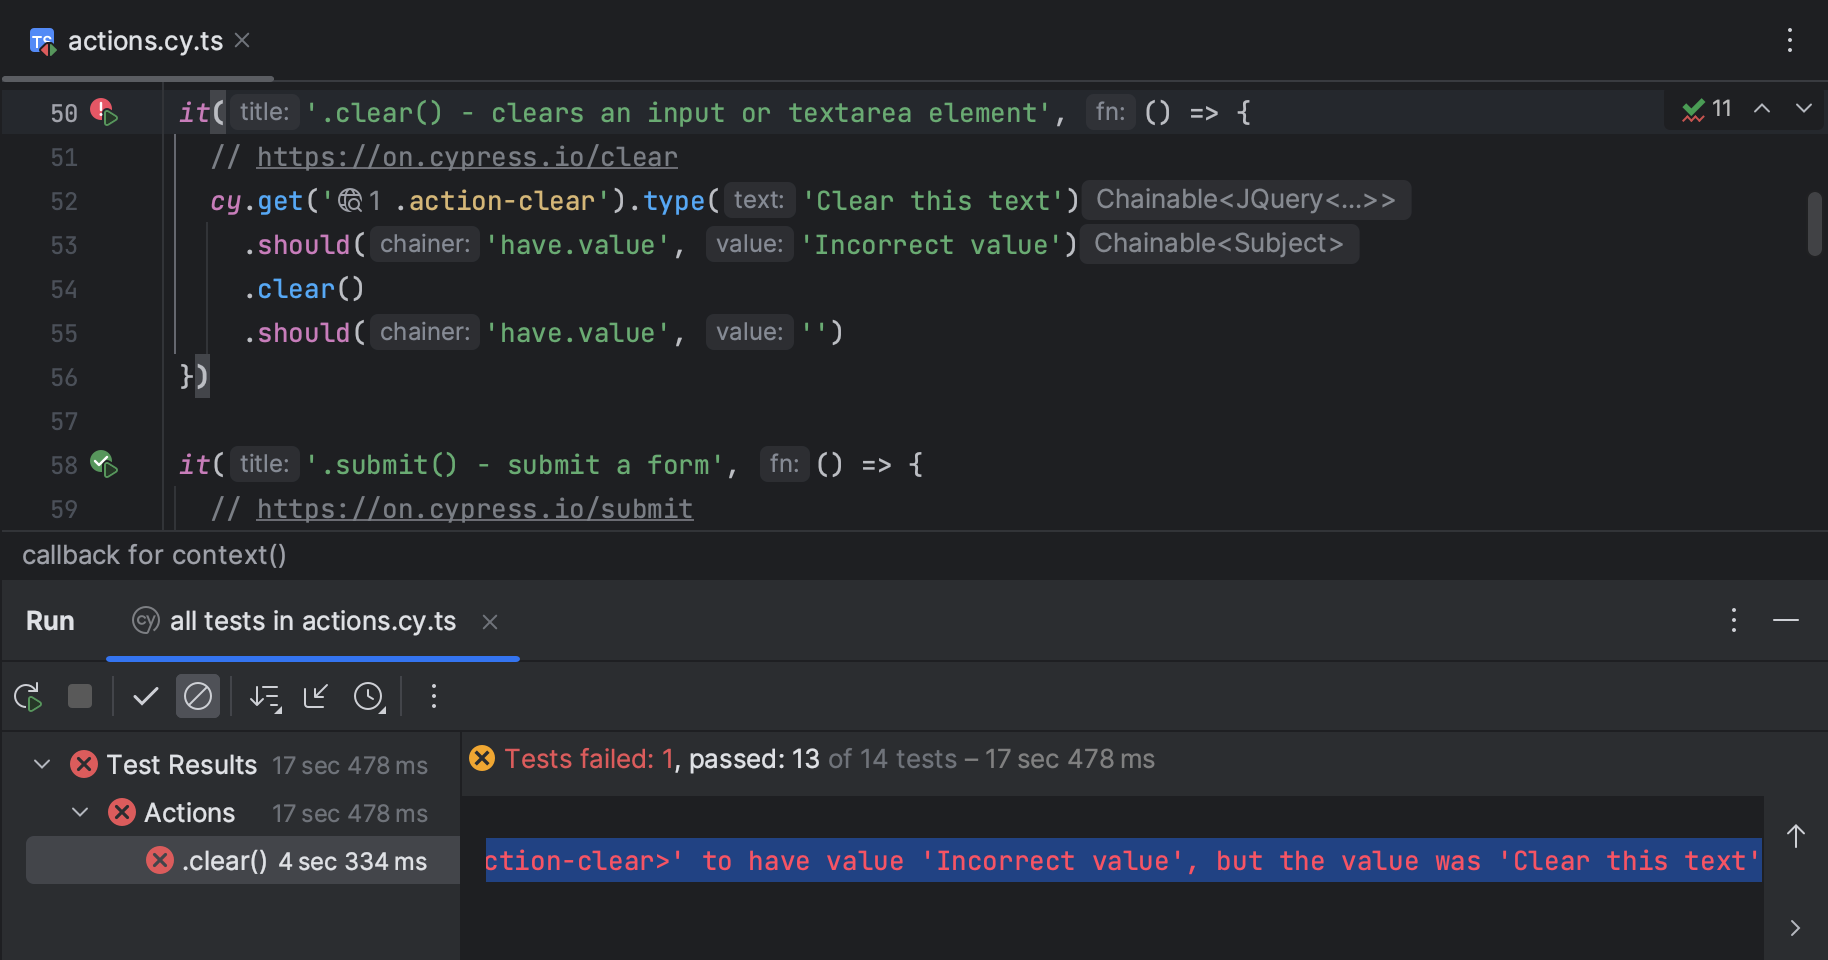Run the passing .submit() test gutter icon
Viewport: 1828px width, 960px height.
tap(101, 463)
